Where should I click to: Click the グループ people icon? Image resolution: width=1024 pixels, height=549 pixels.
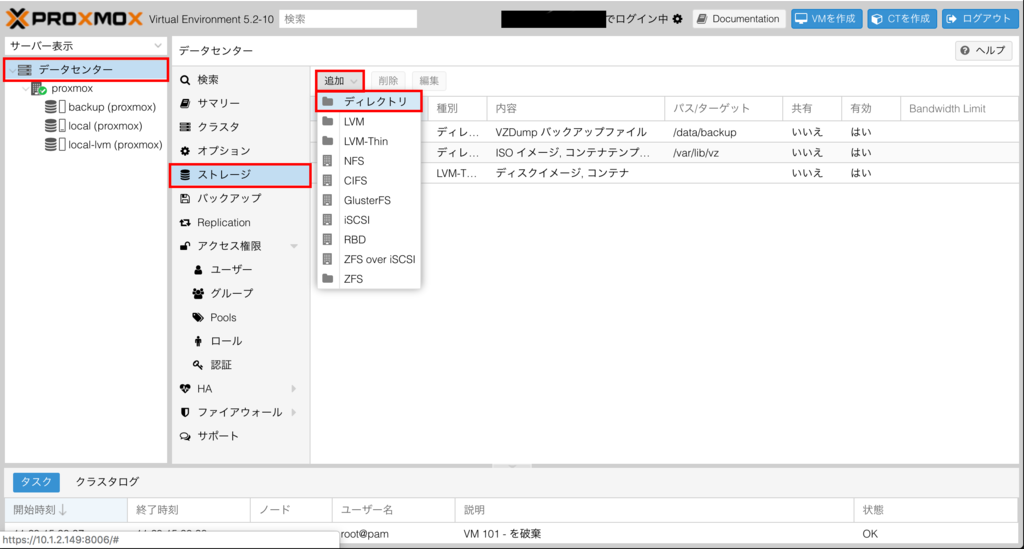point(199,294)
